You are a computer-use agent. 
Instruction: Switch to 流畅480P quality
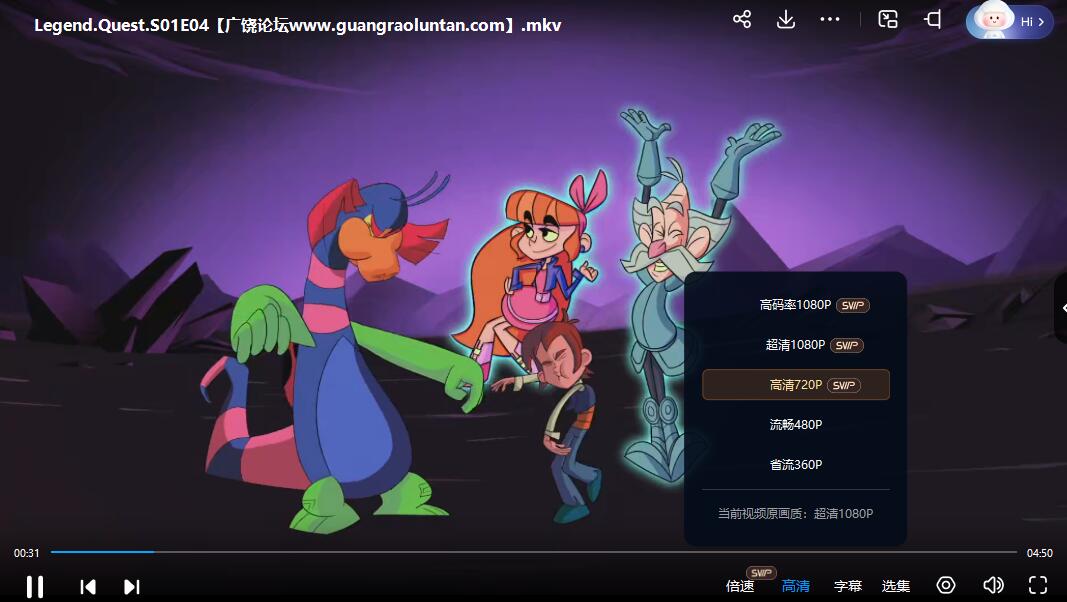(795, 424)
